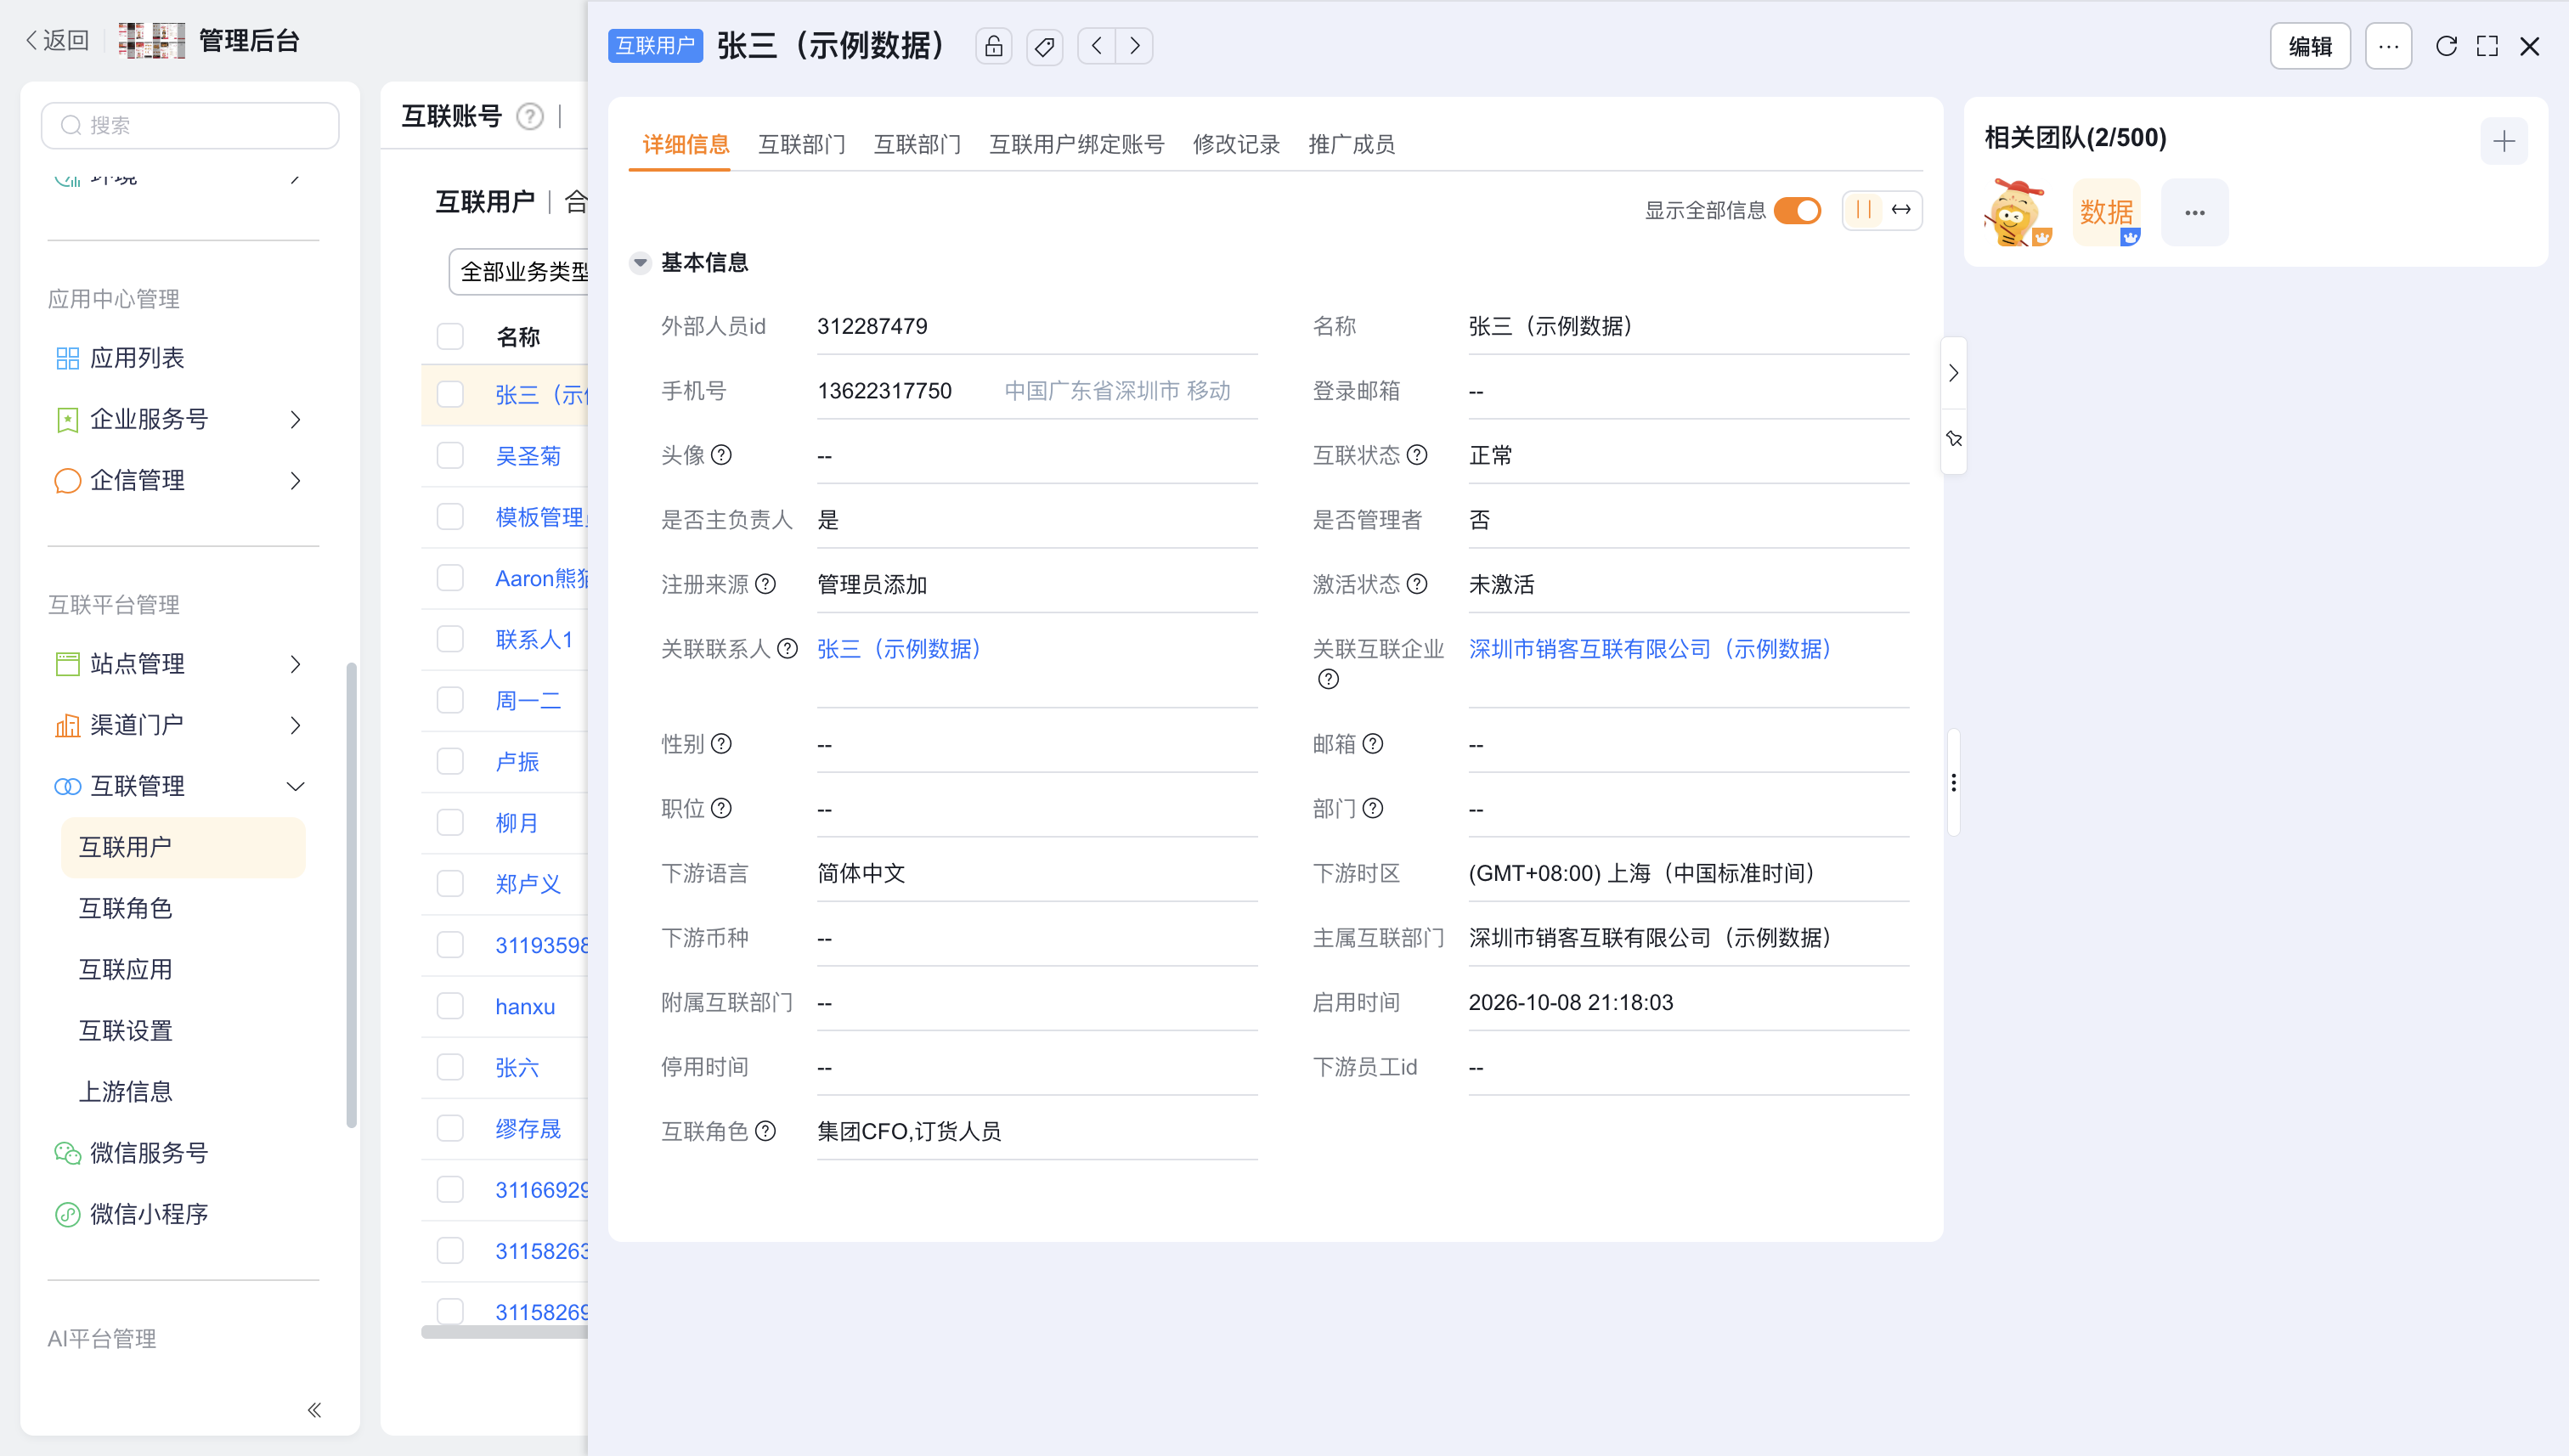
Task: Open 全部业务类型 dropdown
Action: pyautogui.click(x=519, y=272)
